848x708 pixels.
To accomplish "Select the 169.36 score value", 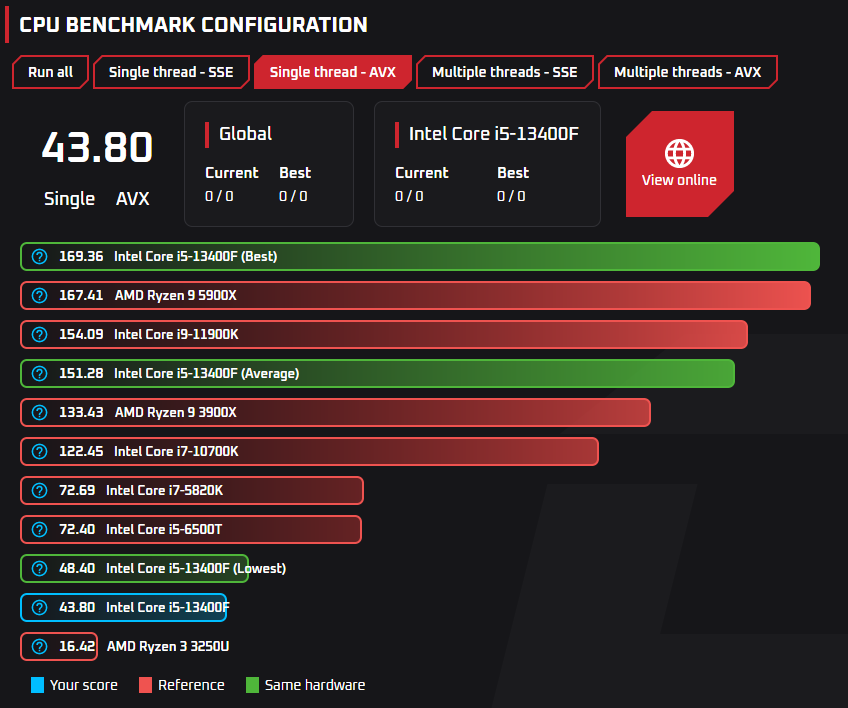I will [81, 256].
